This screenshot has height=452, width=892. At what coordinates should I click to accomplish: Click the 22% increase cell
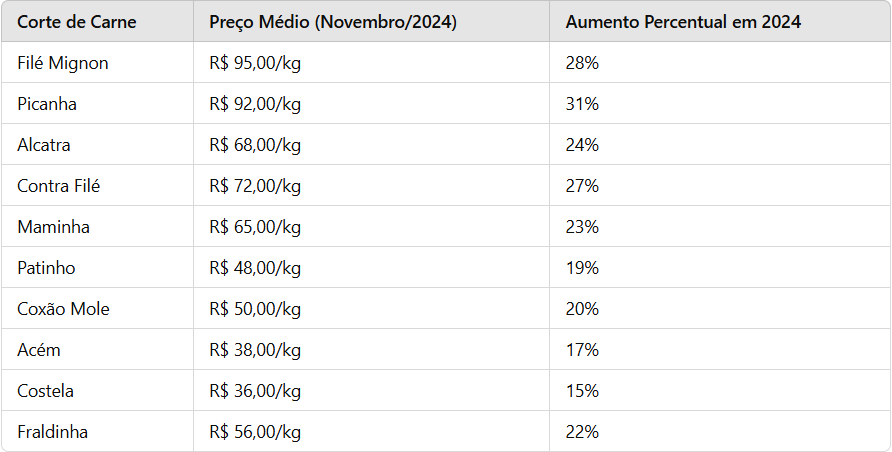[x=582, y=432]
